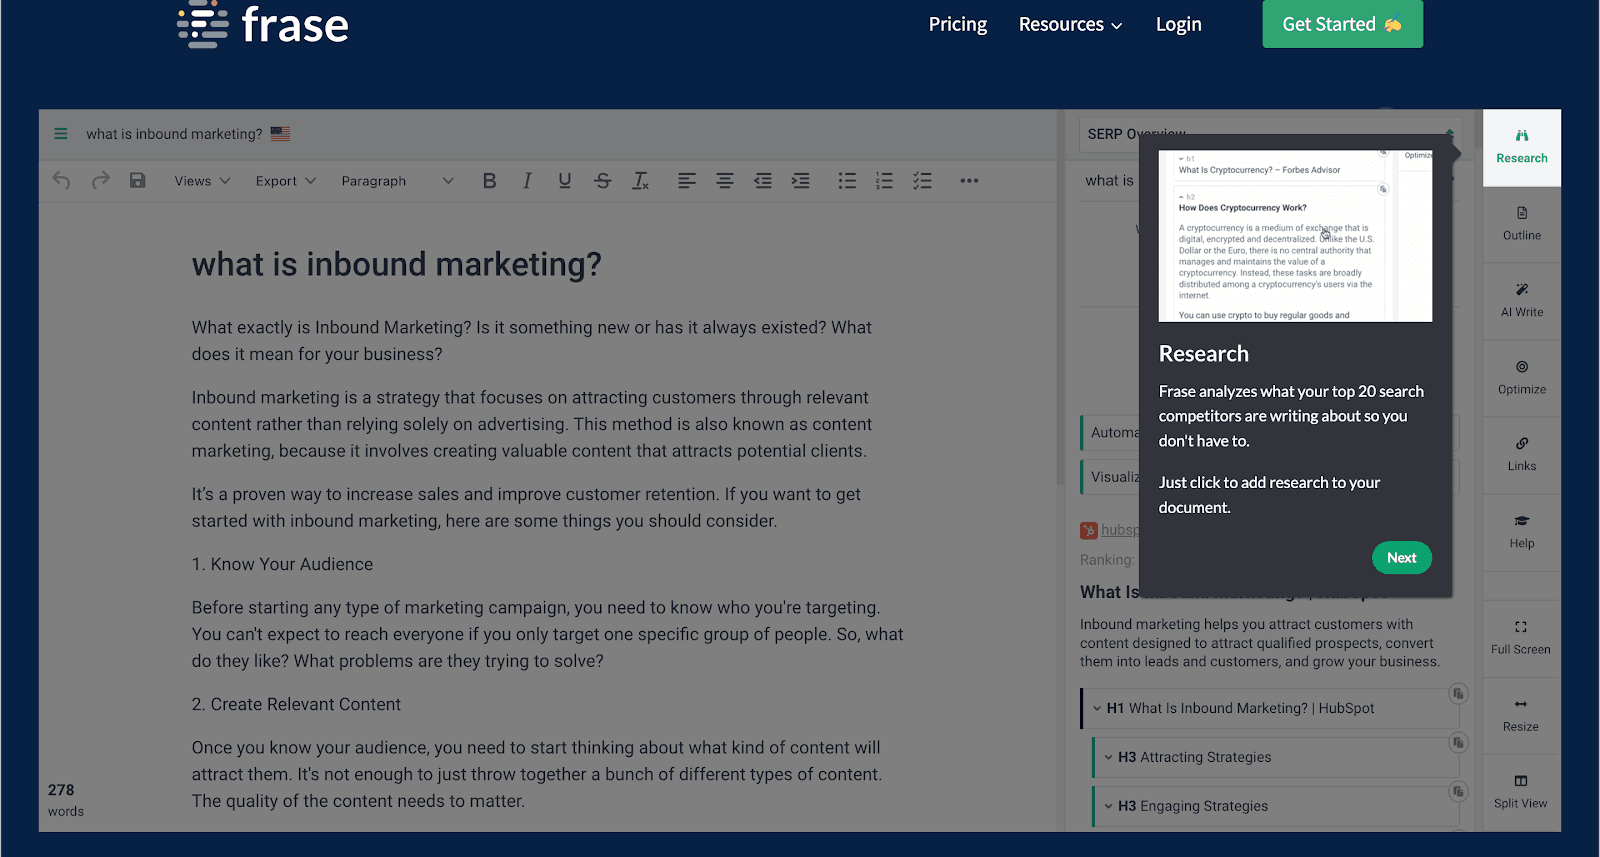Copy H3 Engaging Strategies heading to document
This screenshot has width=1600, height=857.
[x=1458, y=791]
